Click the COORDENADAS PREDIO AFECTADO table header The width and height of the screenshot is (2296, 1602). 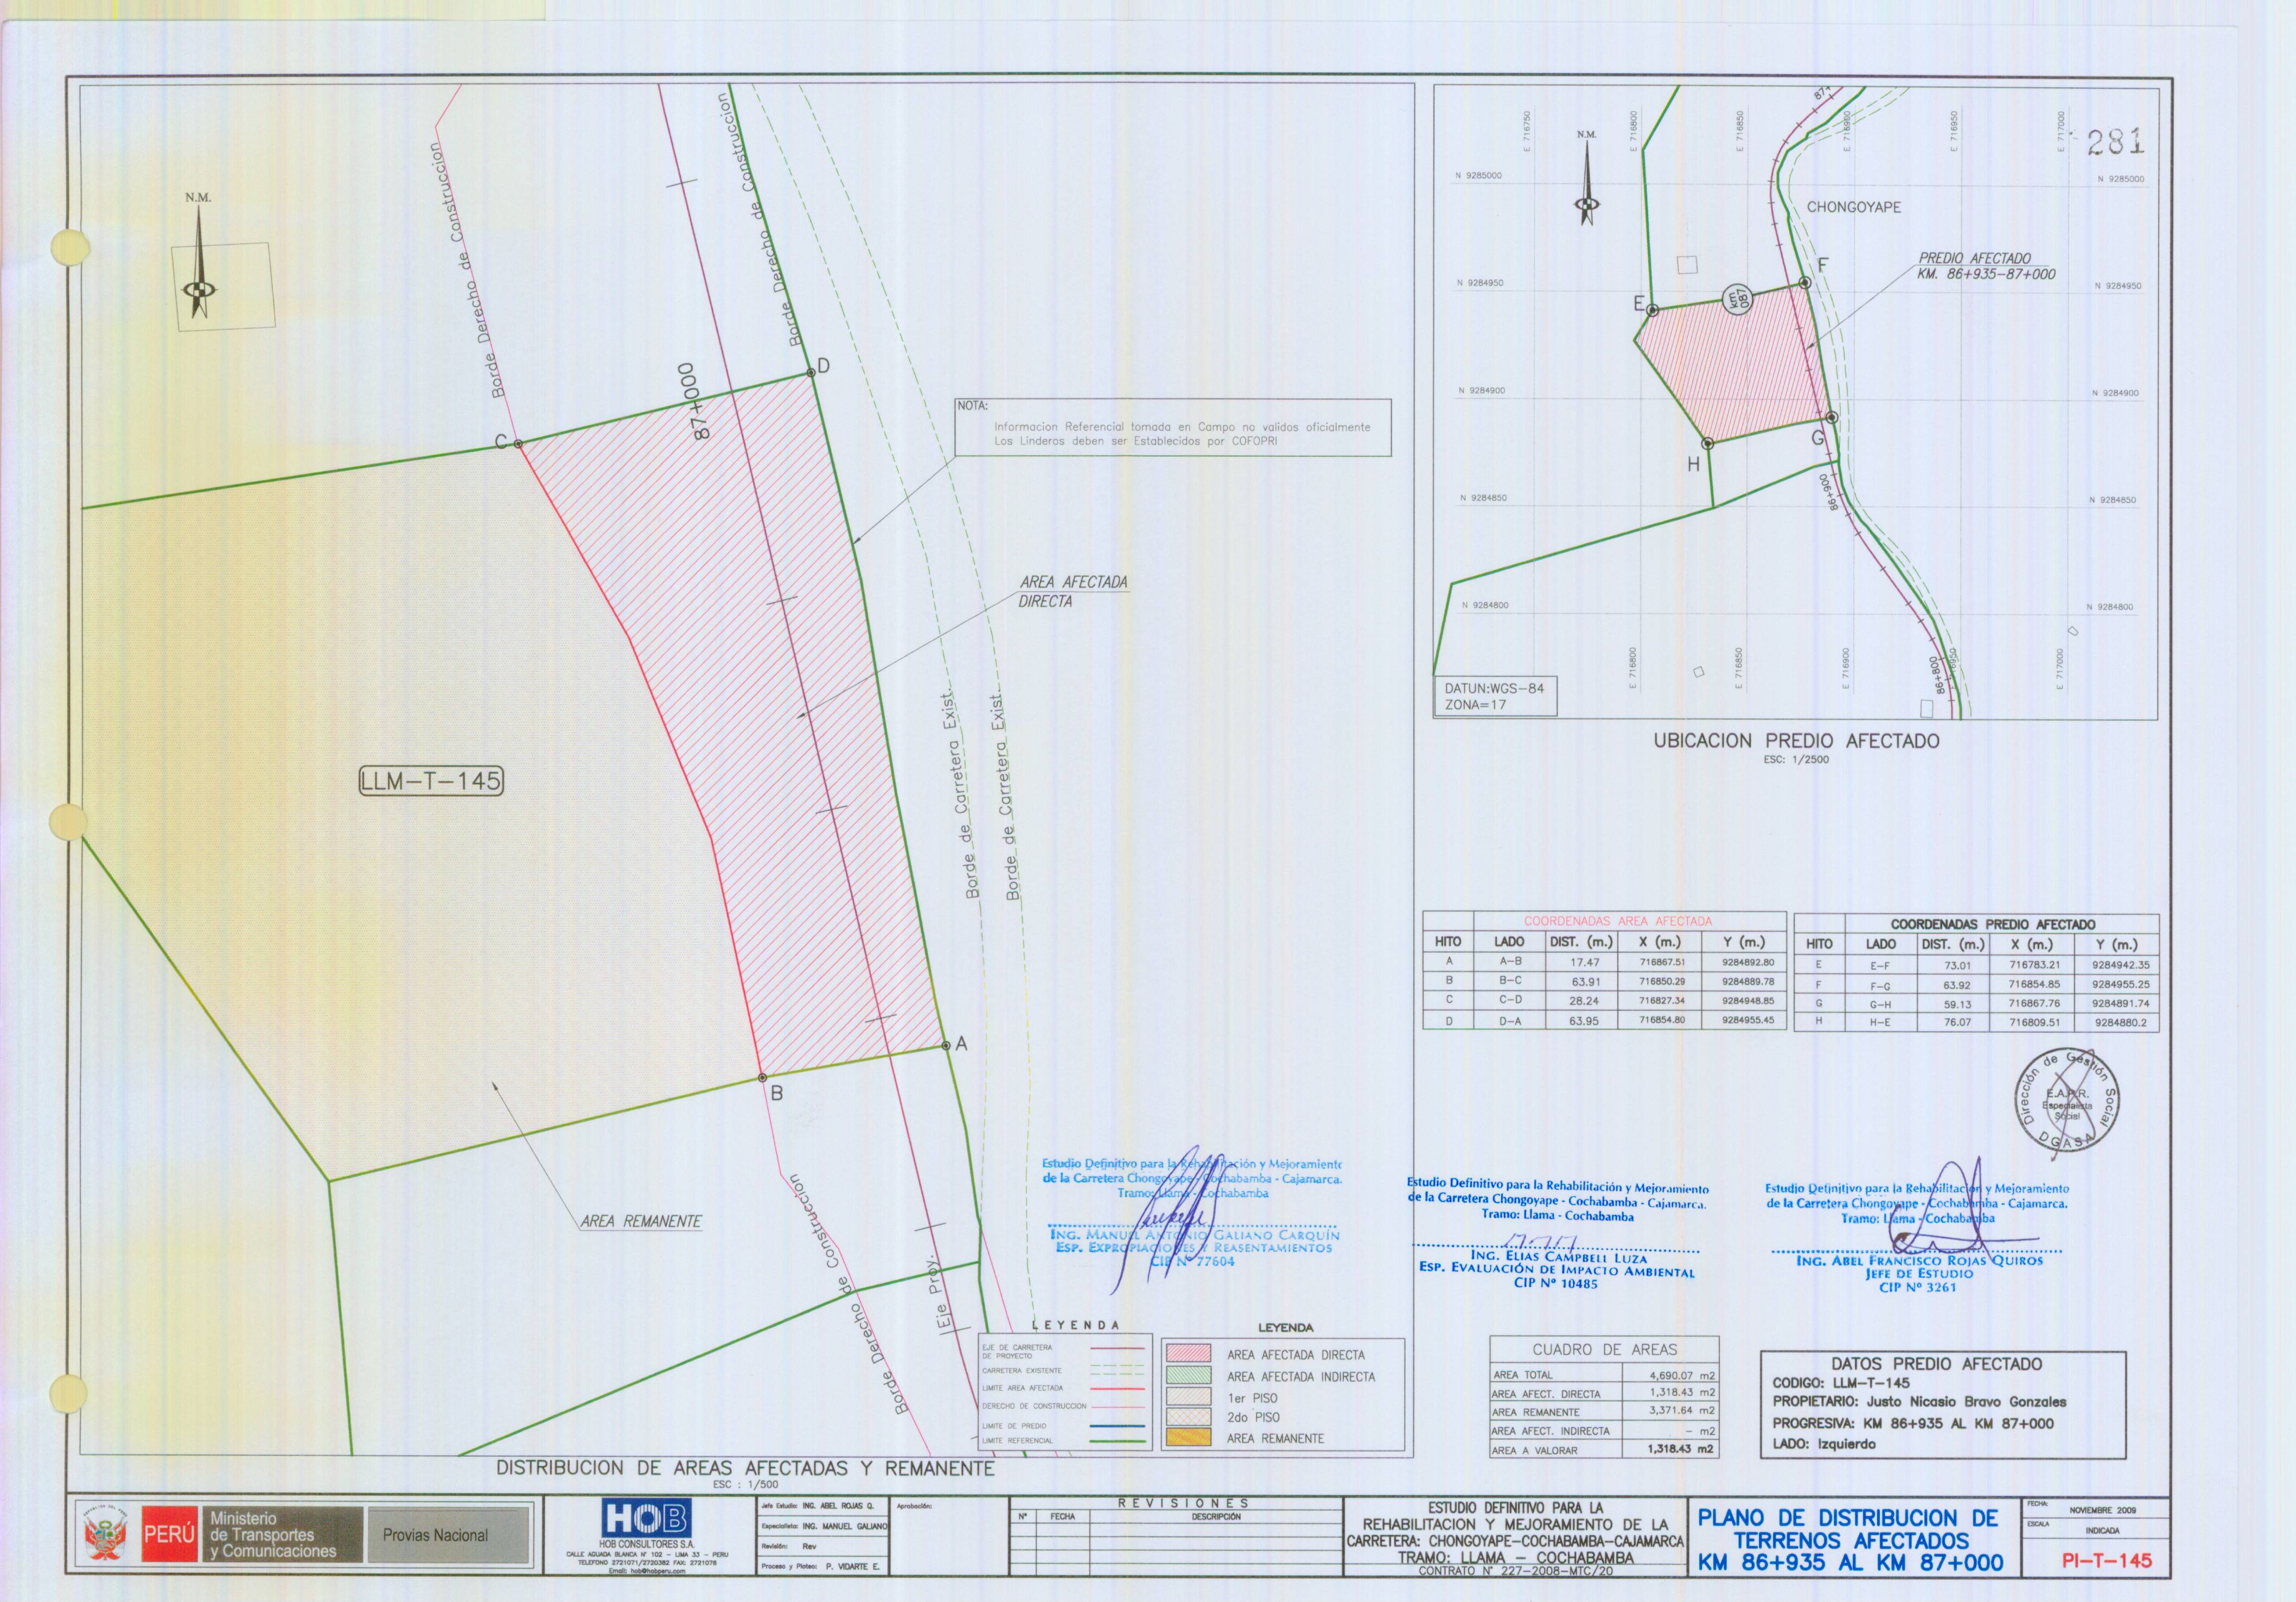click(1992, 925)
